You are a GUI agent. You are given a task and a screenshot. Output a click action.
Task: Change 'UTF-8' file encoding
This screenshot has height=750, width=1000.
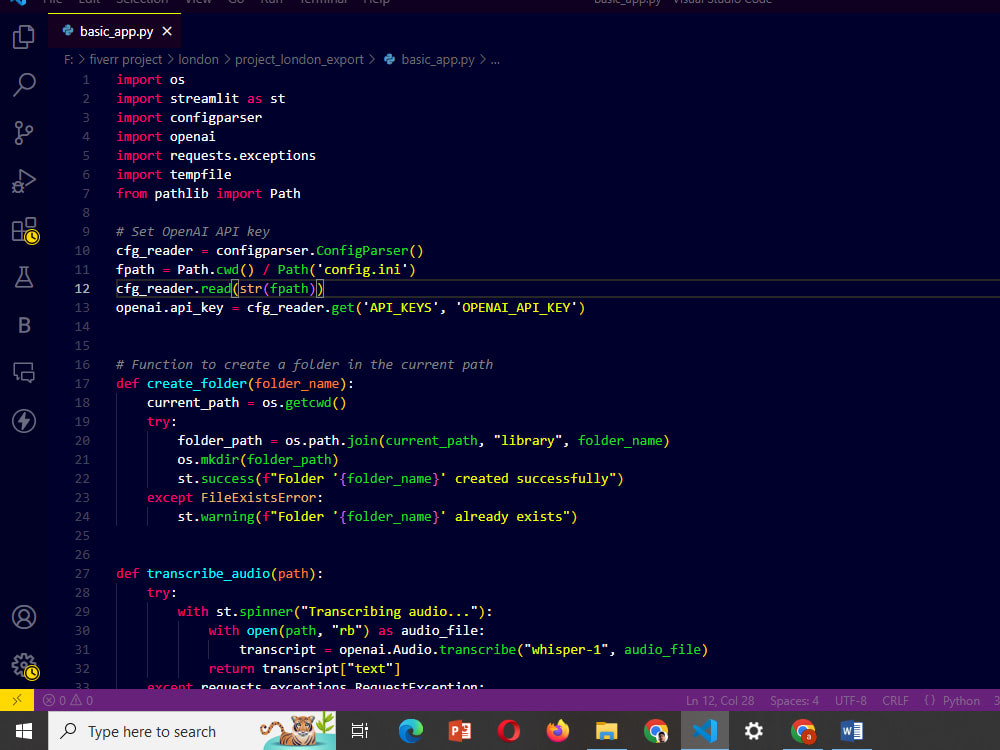(851, 700)
